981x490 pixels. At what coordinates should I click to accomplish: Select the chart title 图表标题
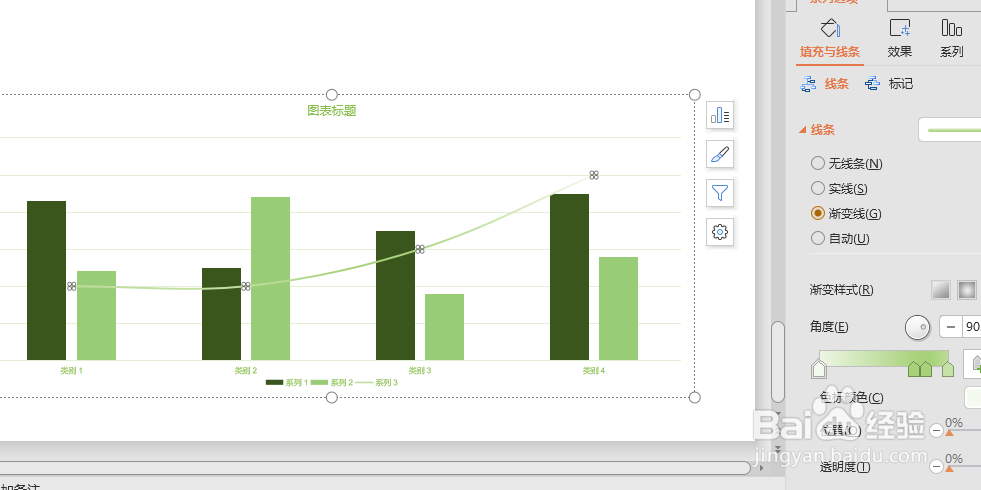332,111
